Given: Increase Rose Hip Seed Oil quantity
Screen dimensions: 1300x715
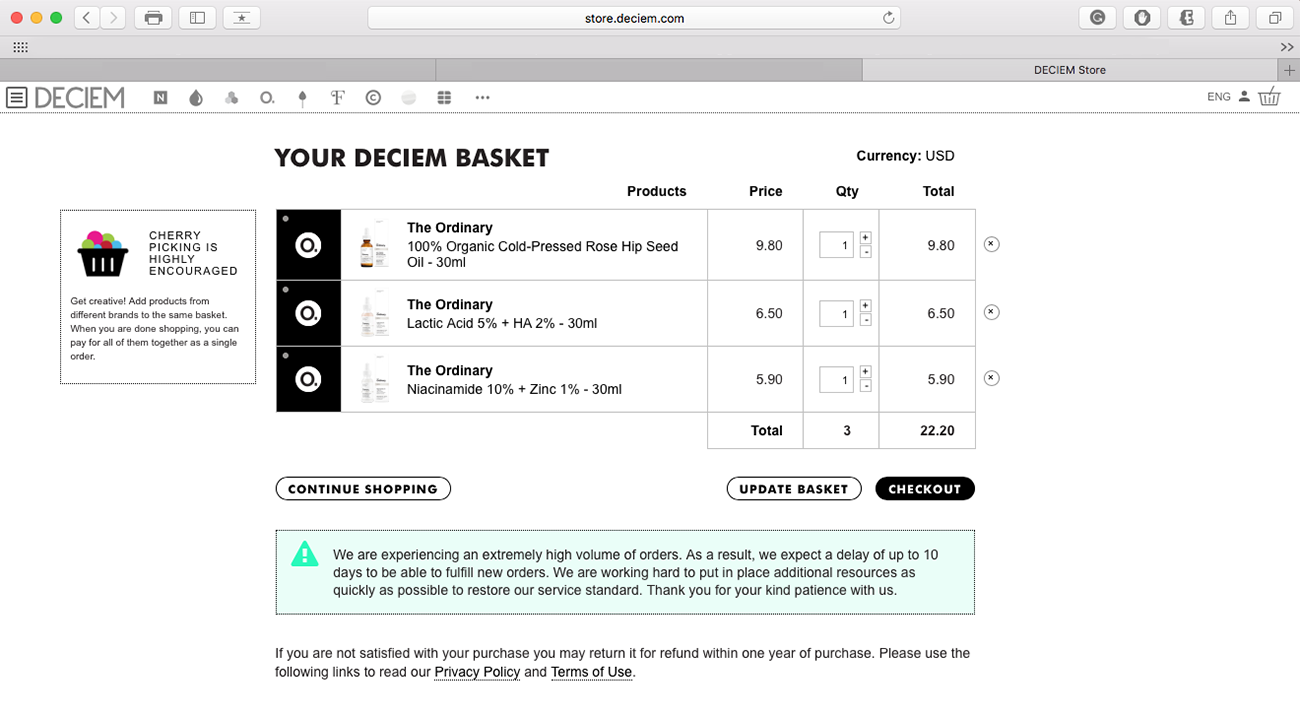Looking at the screenshot, I should [865, 238].
